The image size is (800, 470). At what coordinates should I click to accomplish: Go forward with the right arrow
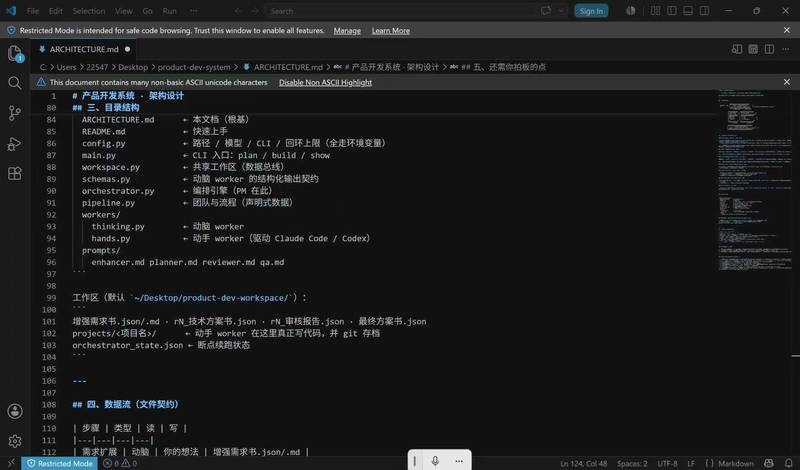[255, 11]
